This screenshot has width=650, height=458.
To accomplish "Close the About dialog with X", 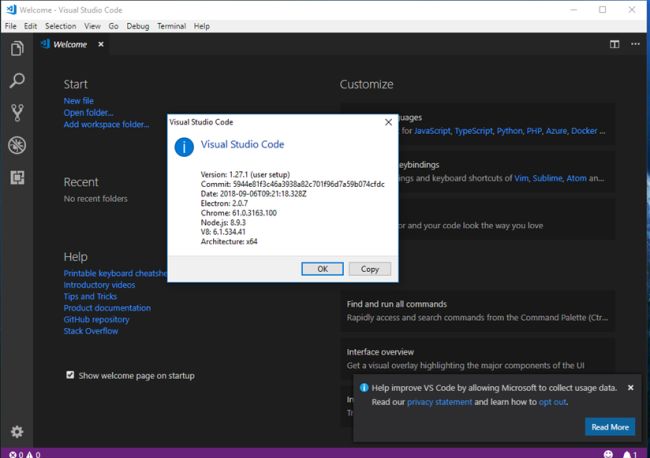I will pos(388,122).
